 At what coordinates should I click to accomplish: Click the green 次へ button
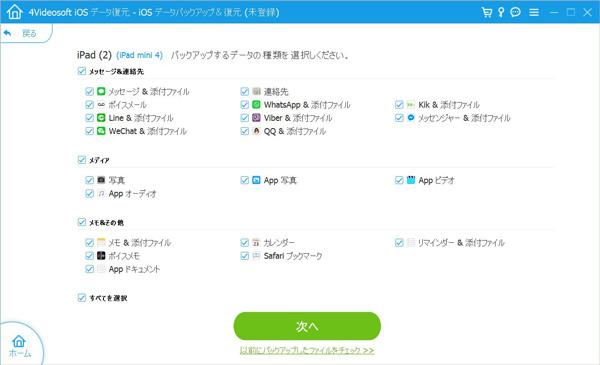point(307,326)
